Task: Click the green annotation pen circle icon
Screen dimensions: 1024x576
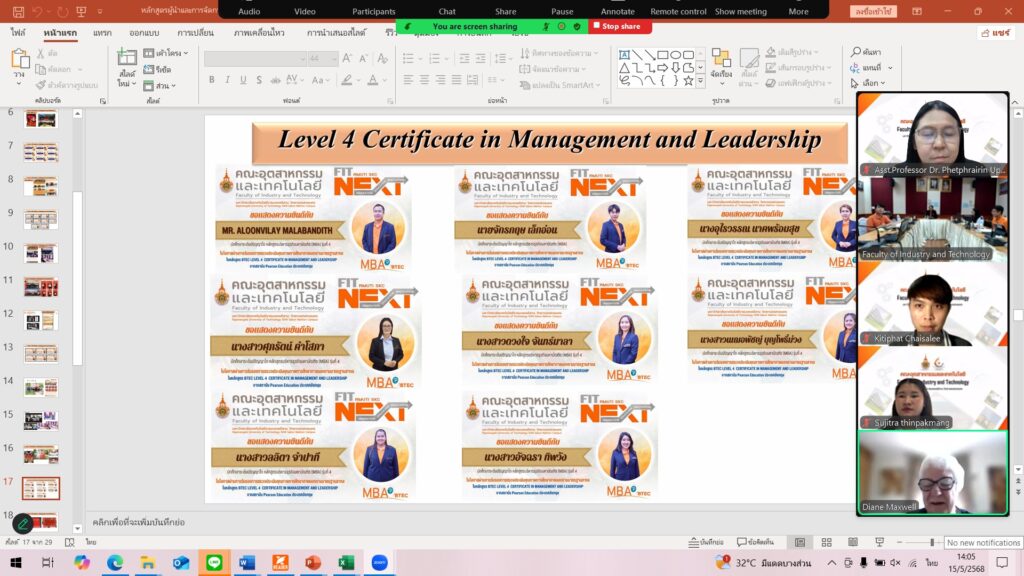Action: tap(22, 523)
